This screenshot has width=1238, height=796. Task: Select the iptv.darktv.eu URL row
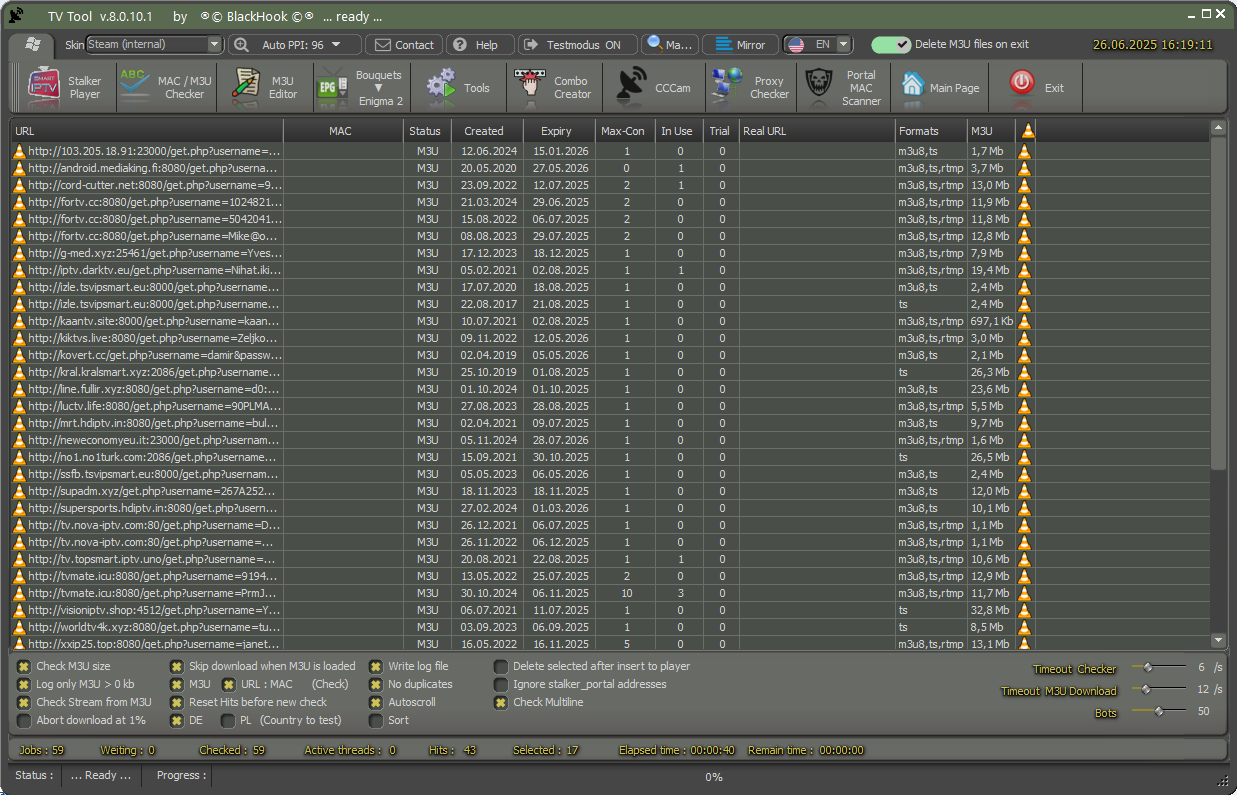(x=147, y=270)
